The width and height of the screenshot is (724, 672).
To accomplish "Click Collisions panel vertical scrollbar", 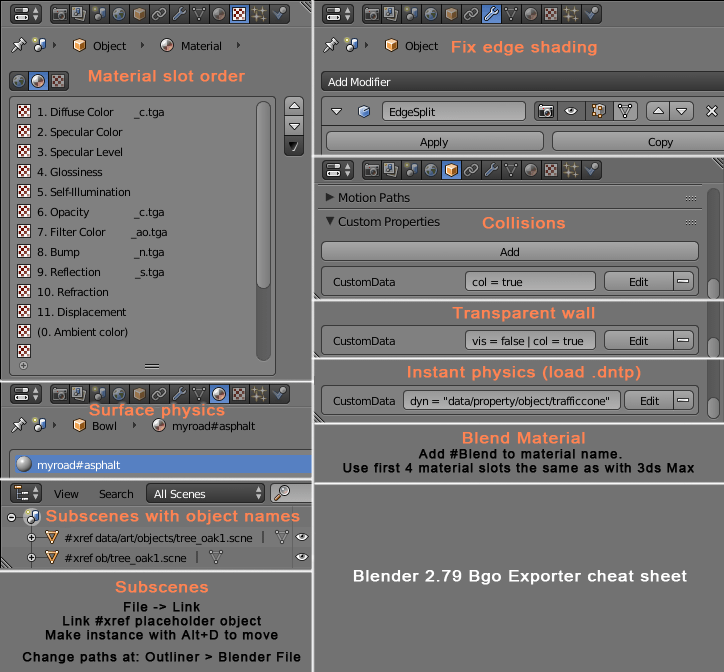I will (x=713, y=243).
